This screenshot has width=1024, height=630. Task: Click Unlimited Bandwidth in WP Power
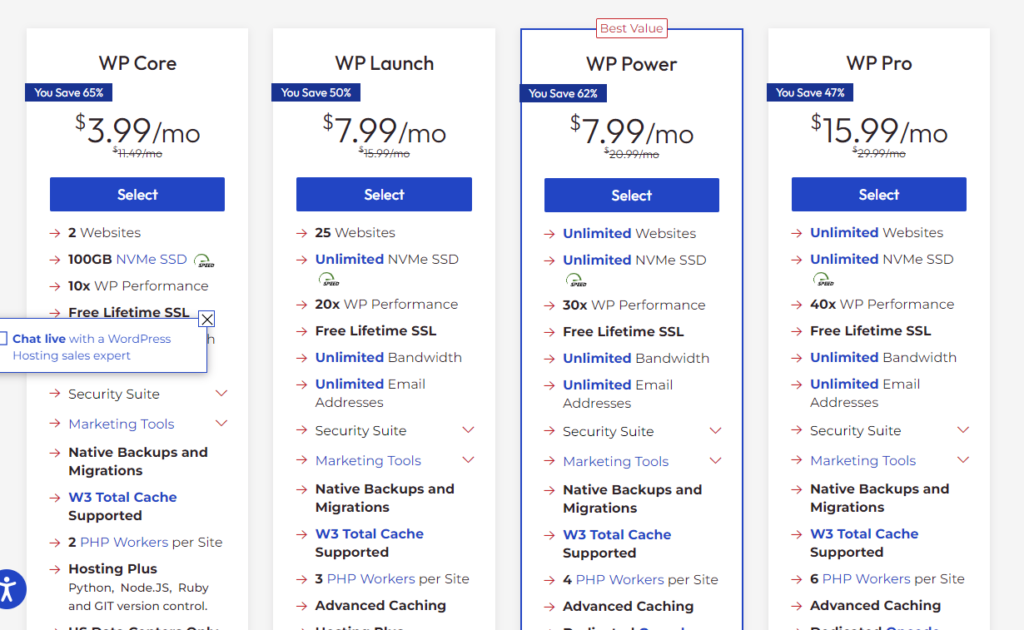point(636,358)
